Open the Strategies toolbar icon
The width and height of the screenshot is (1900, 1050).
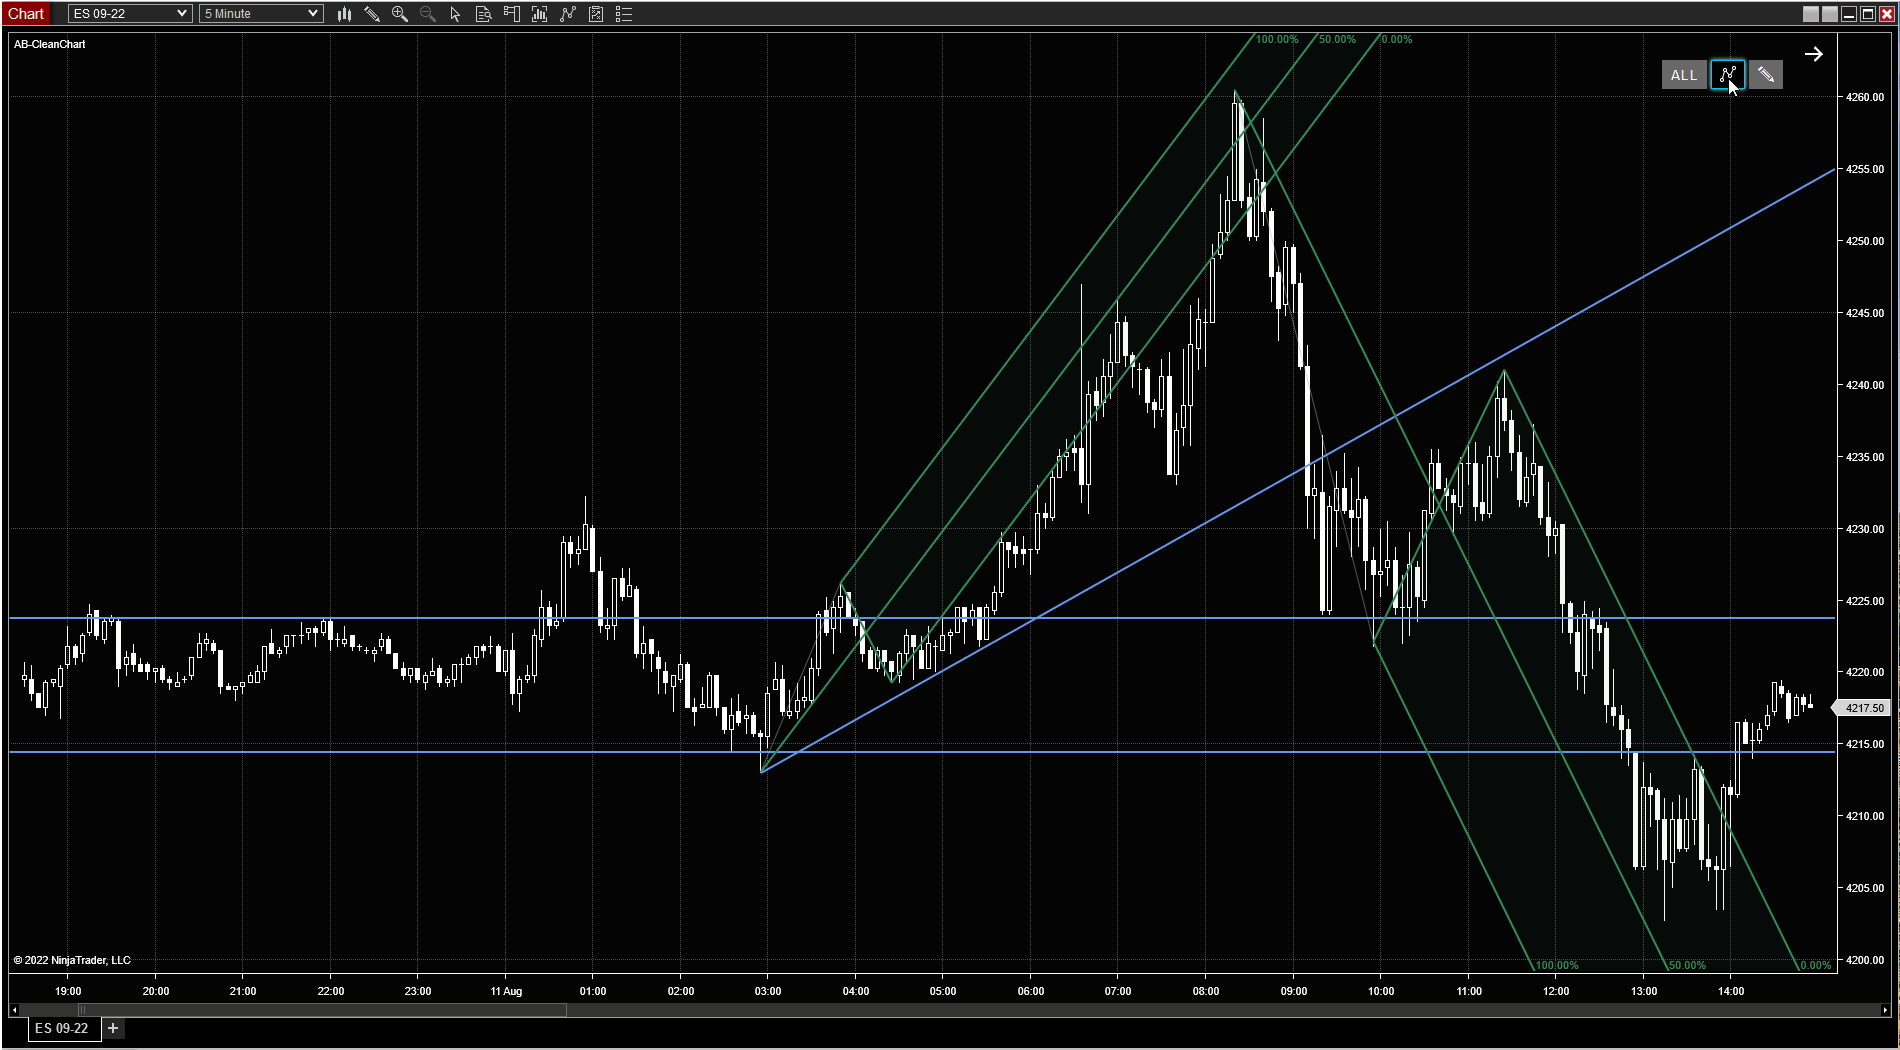pos(596,14)
